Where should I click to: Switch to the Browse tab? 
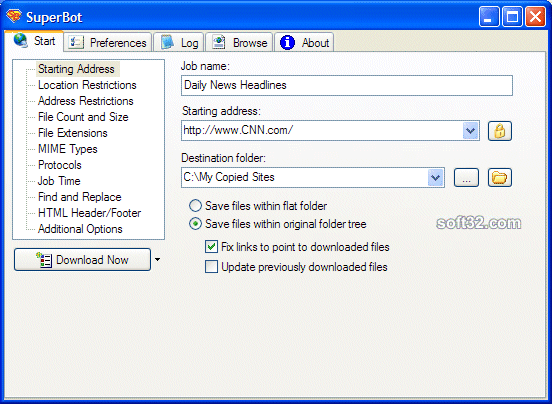click(x=239, y=43)
